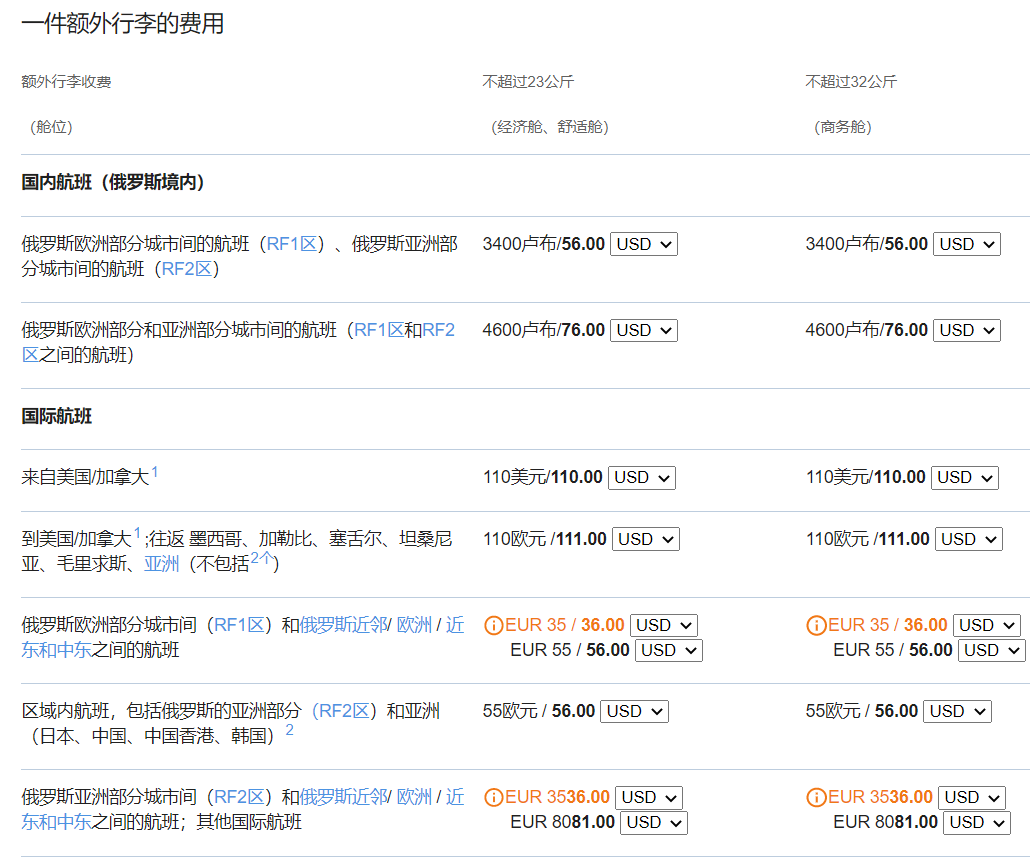
Task: Expand currency dropdown beside 110美元 economy price
Action: 641,478
